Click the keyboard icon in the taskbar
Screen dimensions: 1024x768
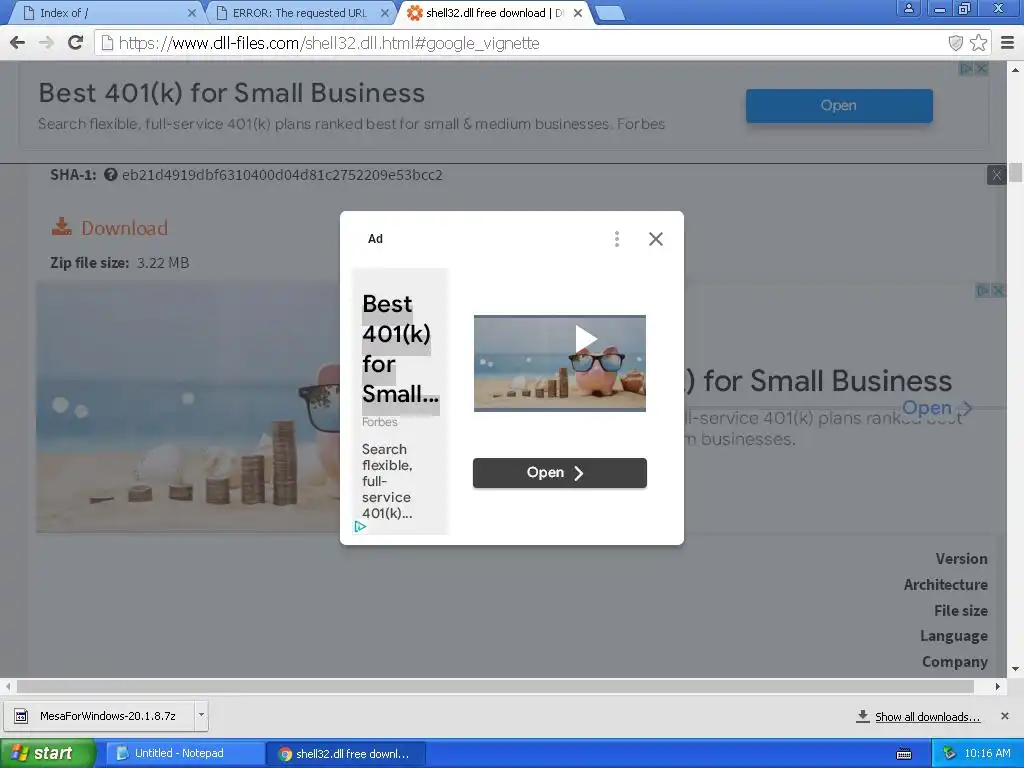point(904,754)
